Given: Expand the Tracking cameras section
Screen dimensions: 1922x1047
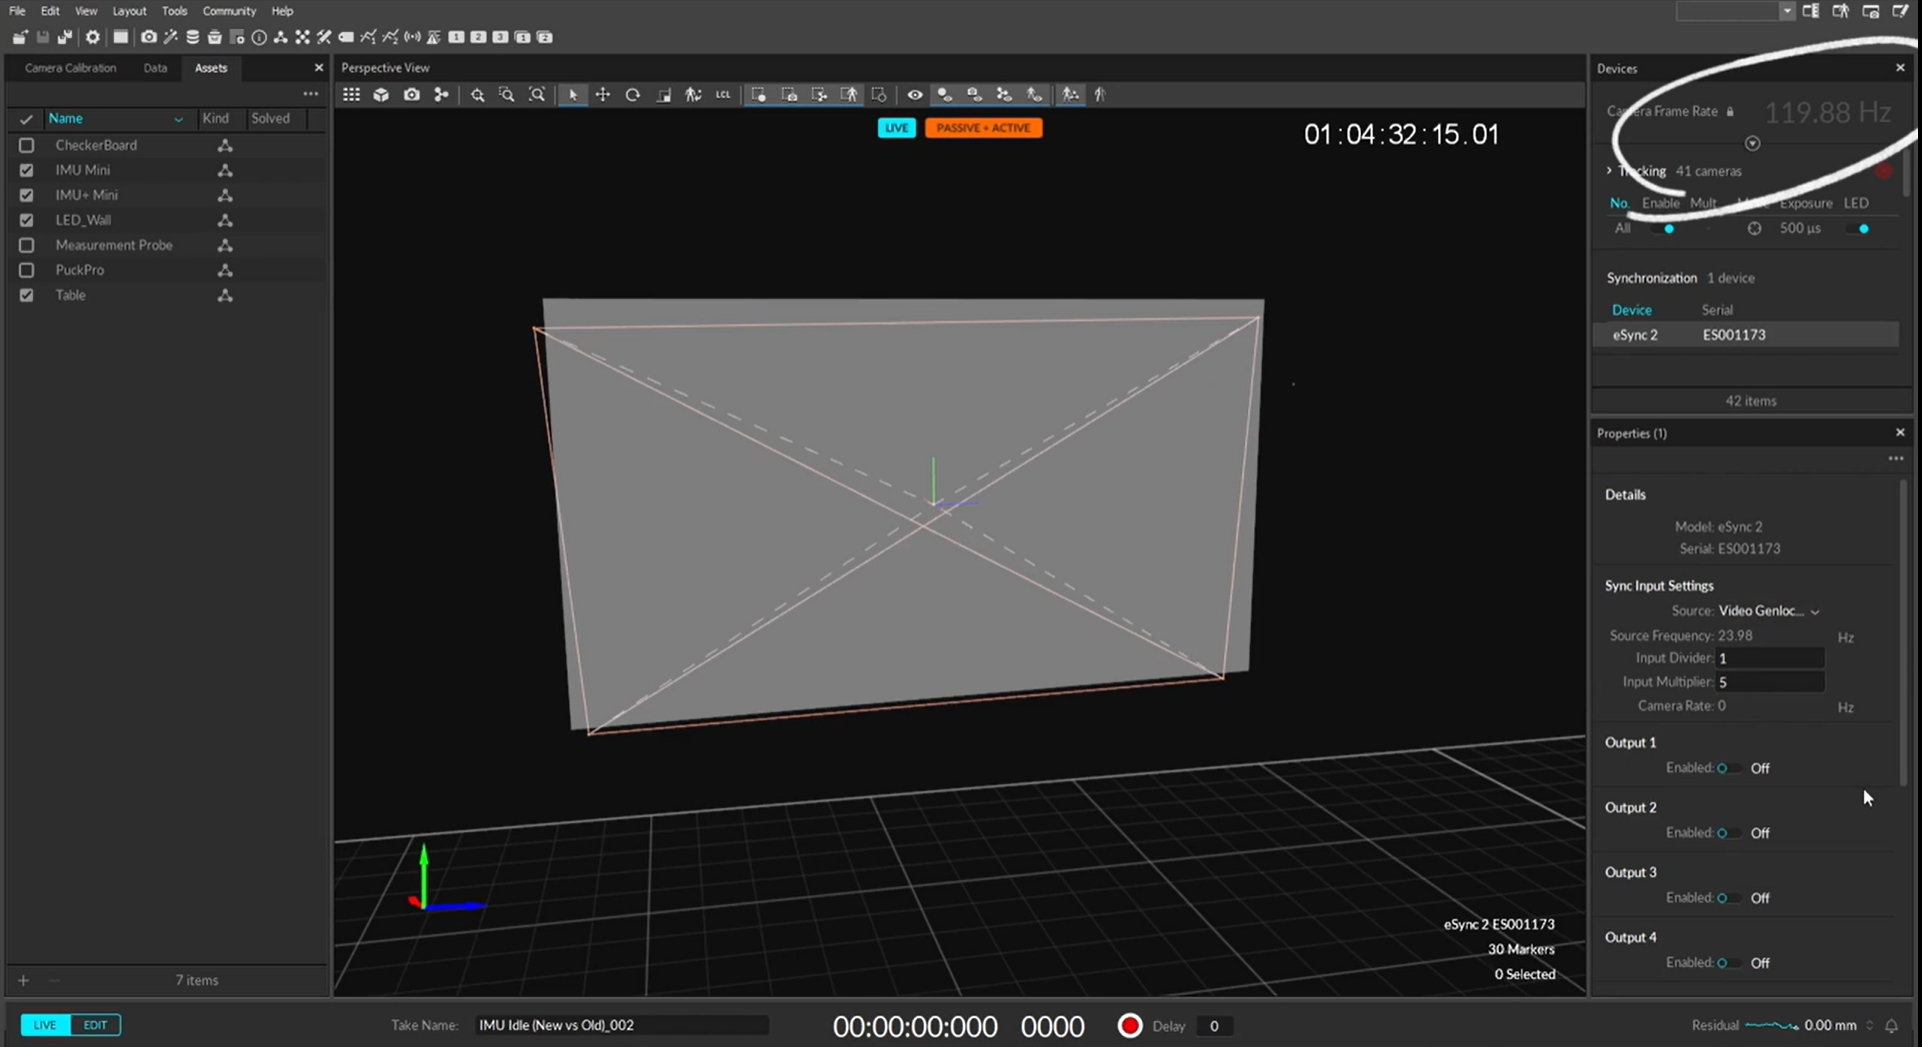Looking at the screenshot, I should (x=1610, y=171).
